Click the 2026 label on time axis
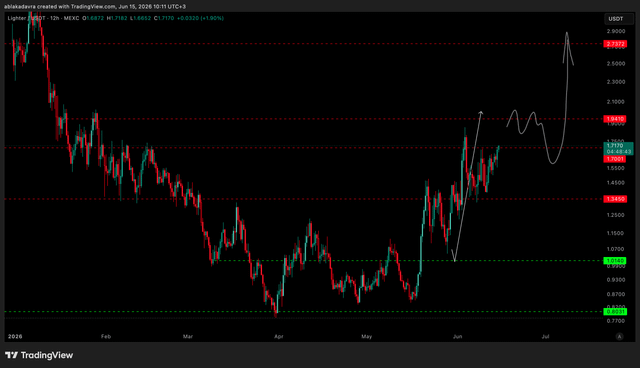The width and height of the screenshot is (640, 368). (x=15, y=337)
